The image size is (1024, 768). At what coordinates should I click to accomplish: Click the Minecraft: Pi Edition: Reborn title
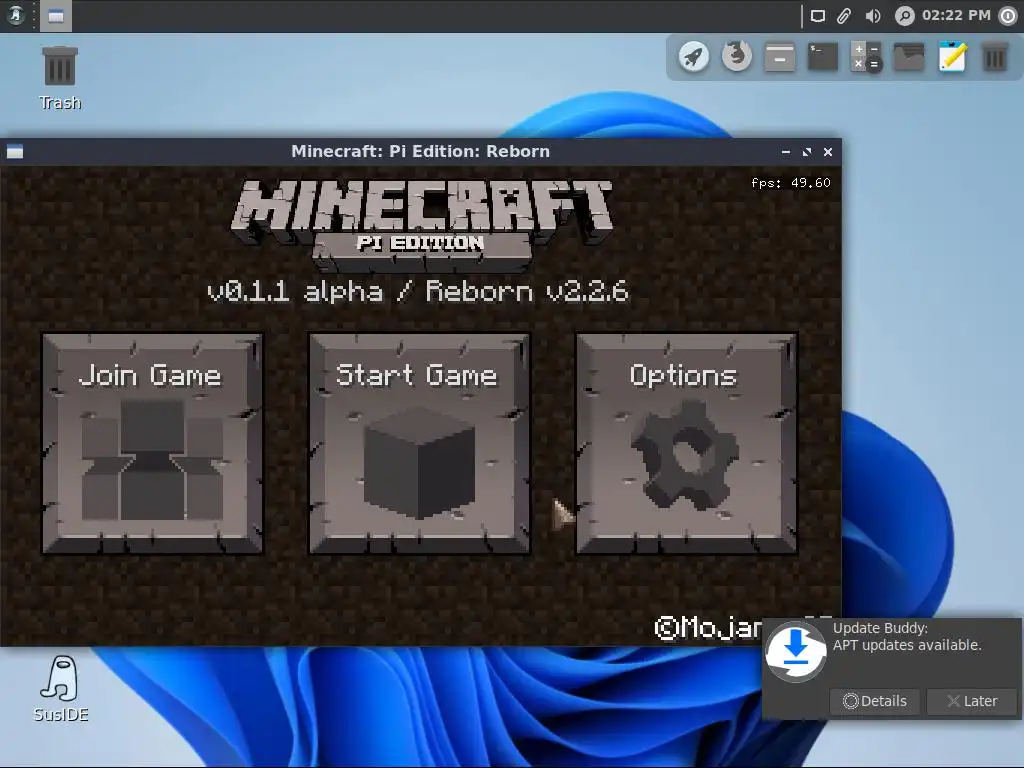[x=421, y=152]
